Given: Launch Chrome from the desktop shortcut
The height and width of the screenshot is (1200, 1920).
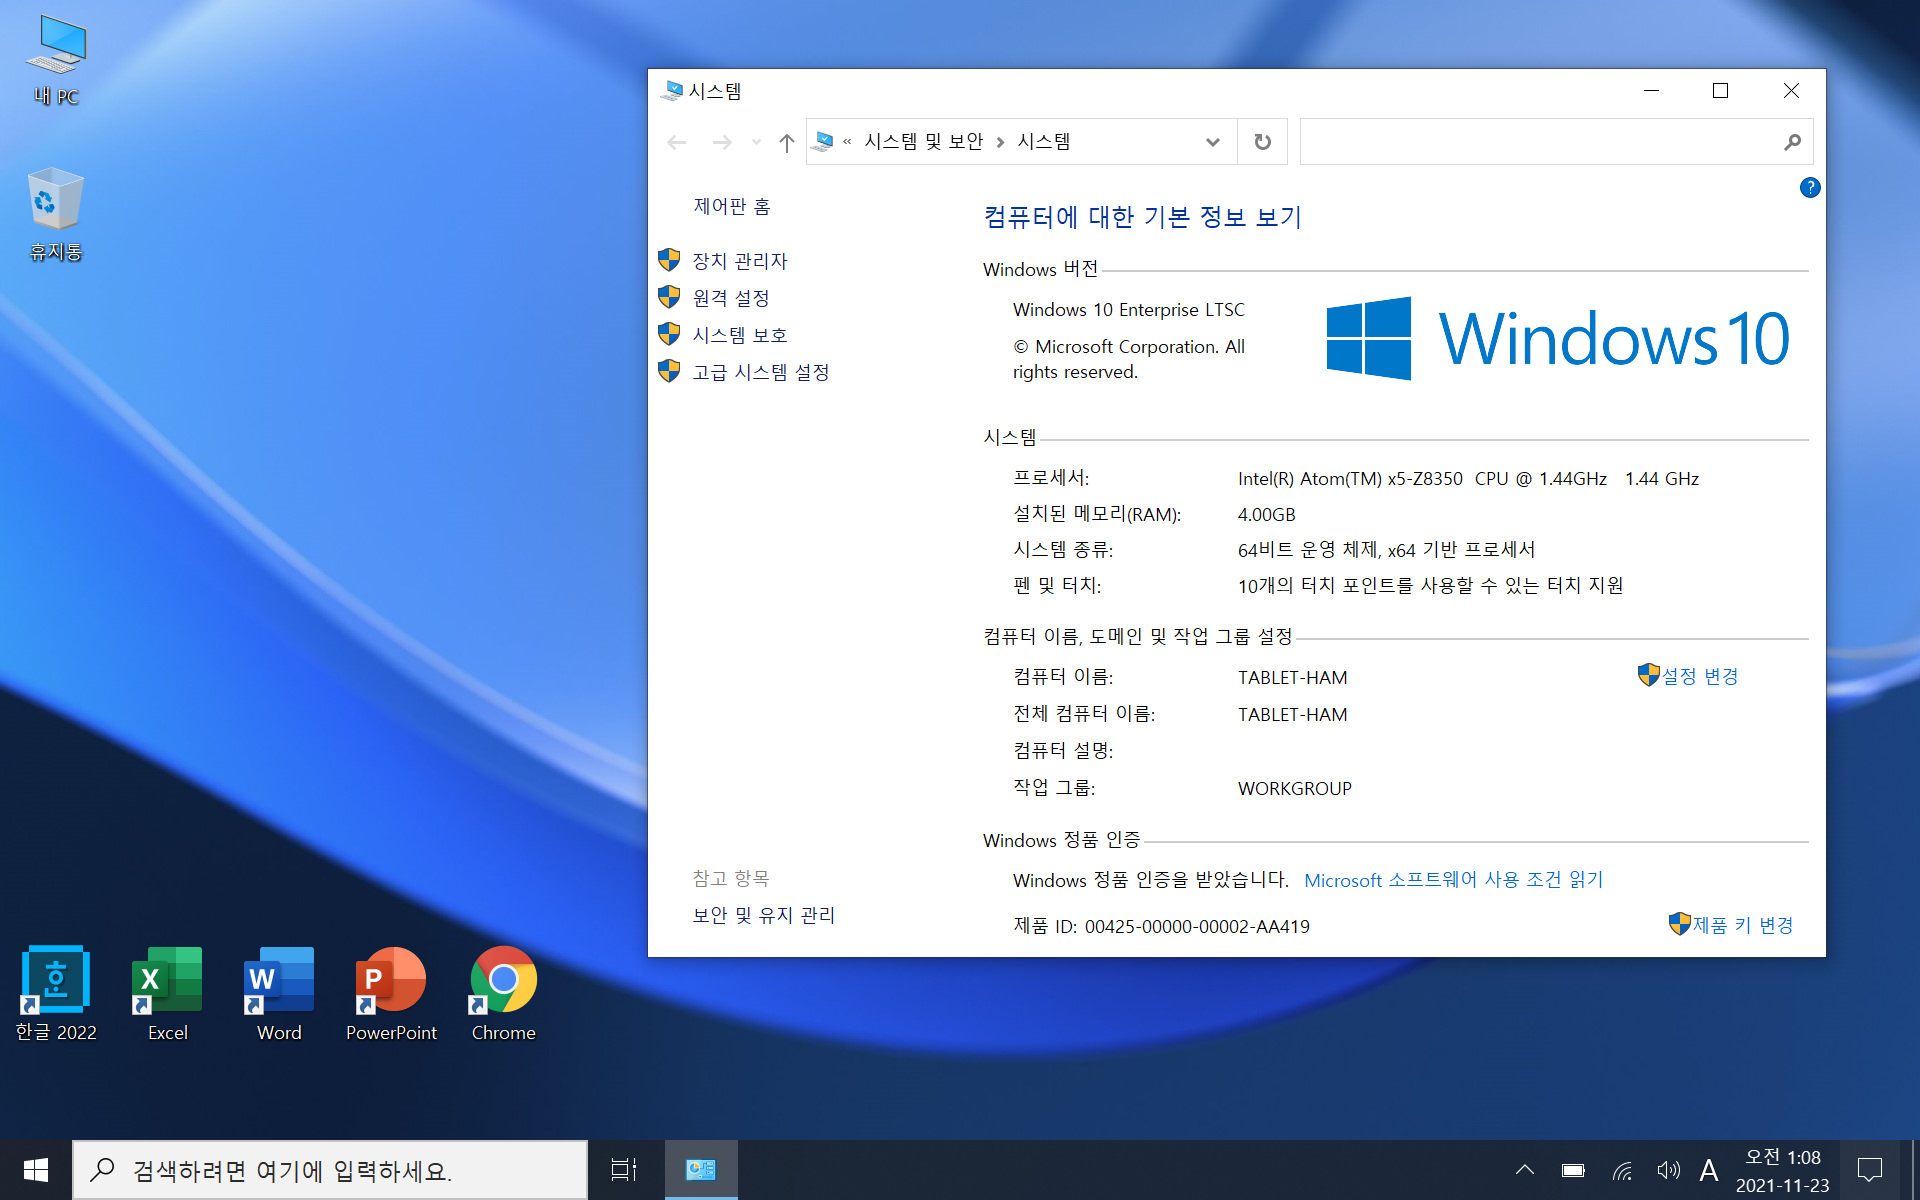Looking at the screenshot, I should [503, 994].
